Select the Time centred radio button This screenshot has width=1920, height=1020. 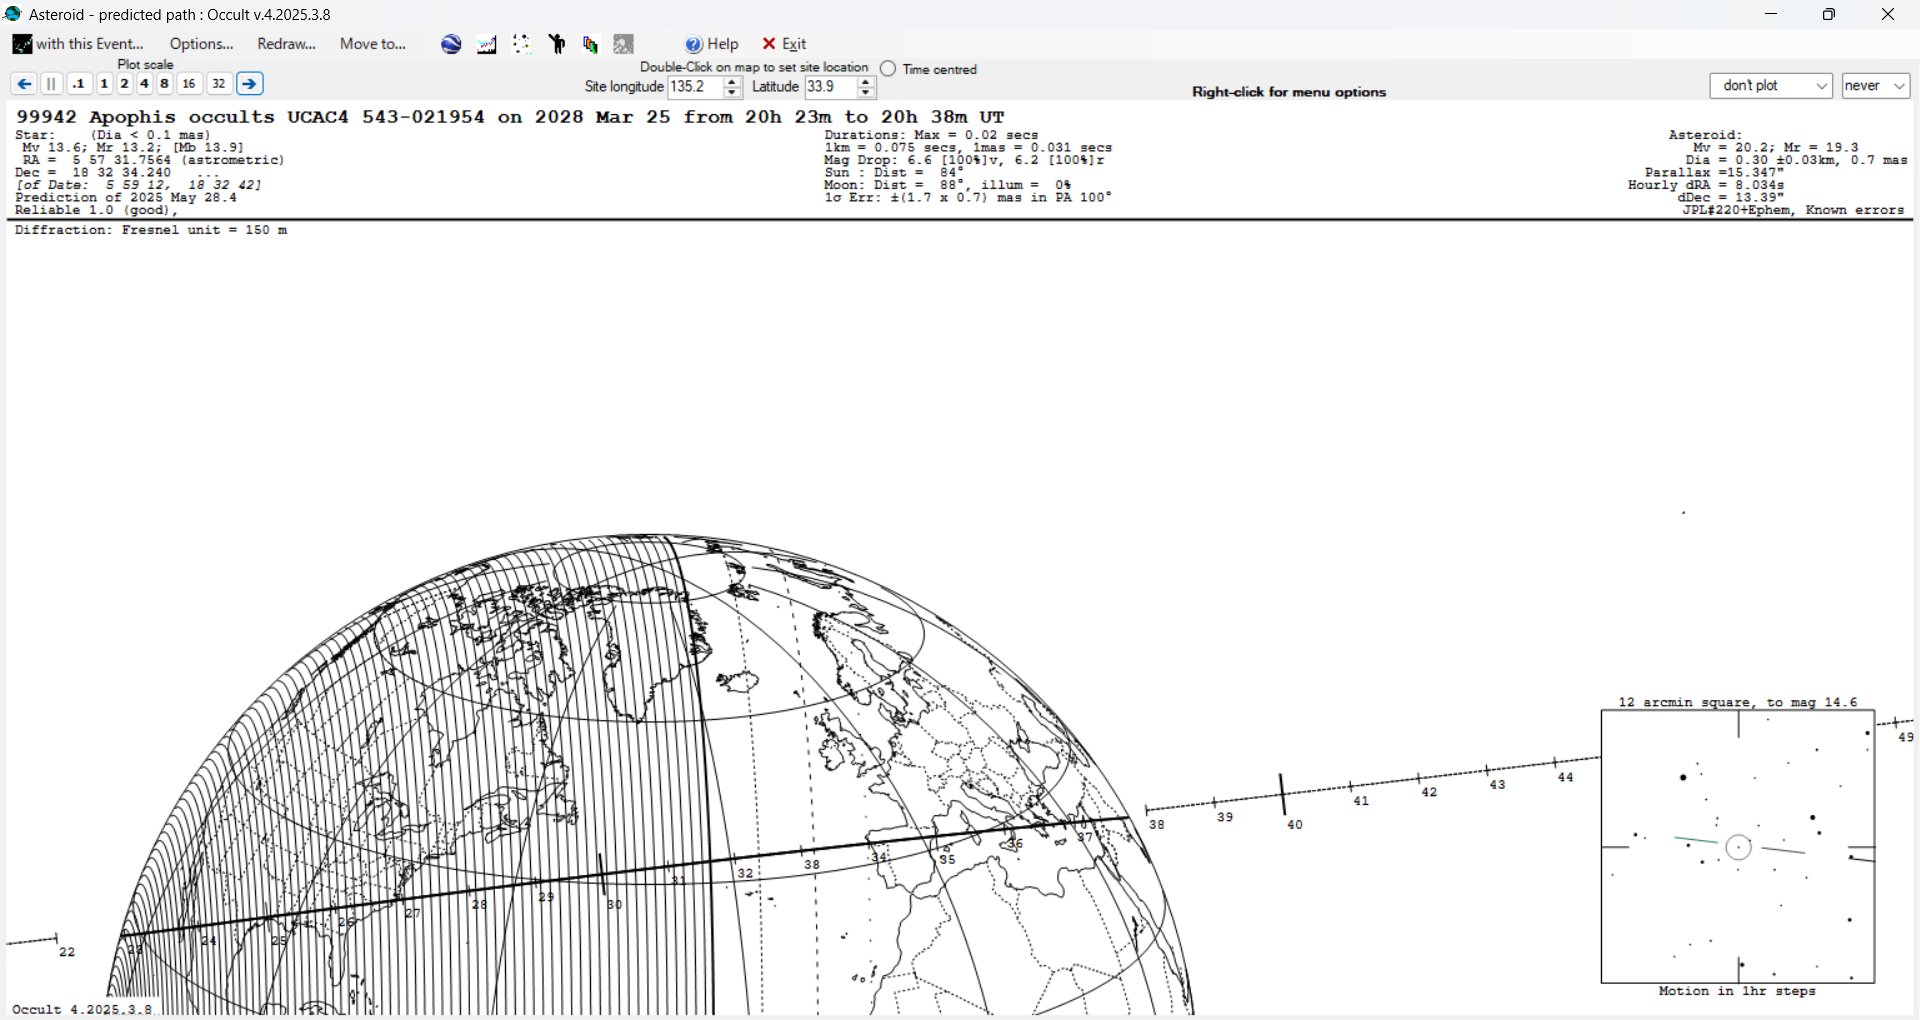(x=888, y=69)
